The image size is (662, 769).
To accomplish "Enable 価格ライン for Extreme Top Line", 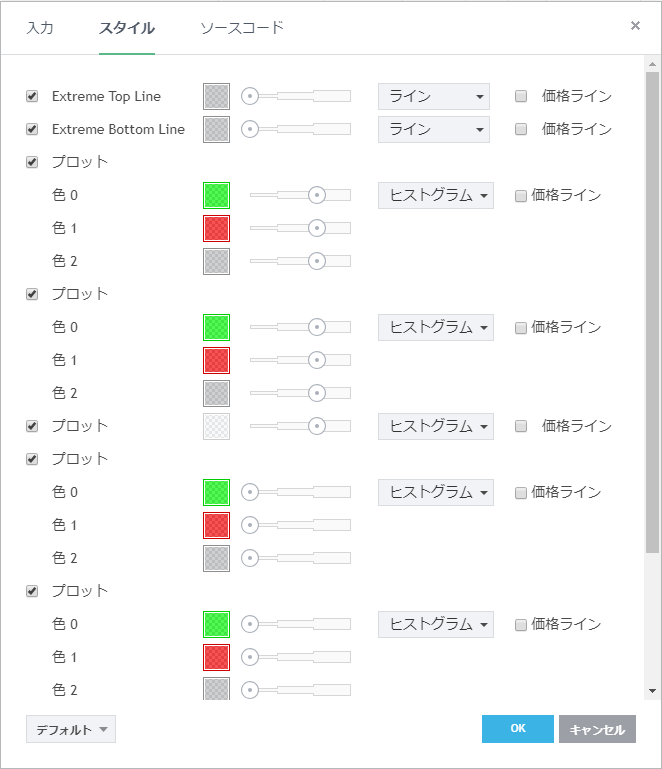I will [x=521, y=96].
